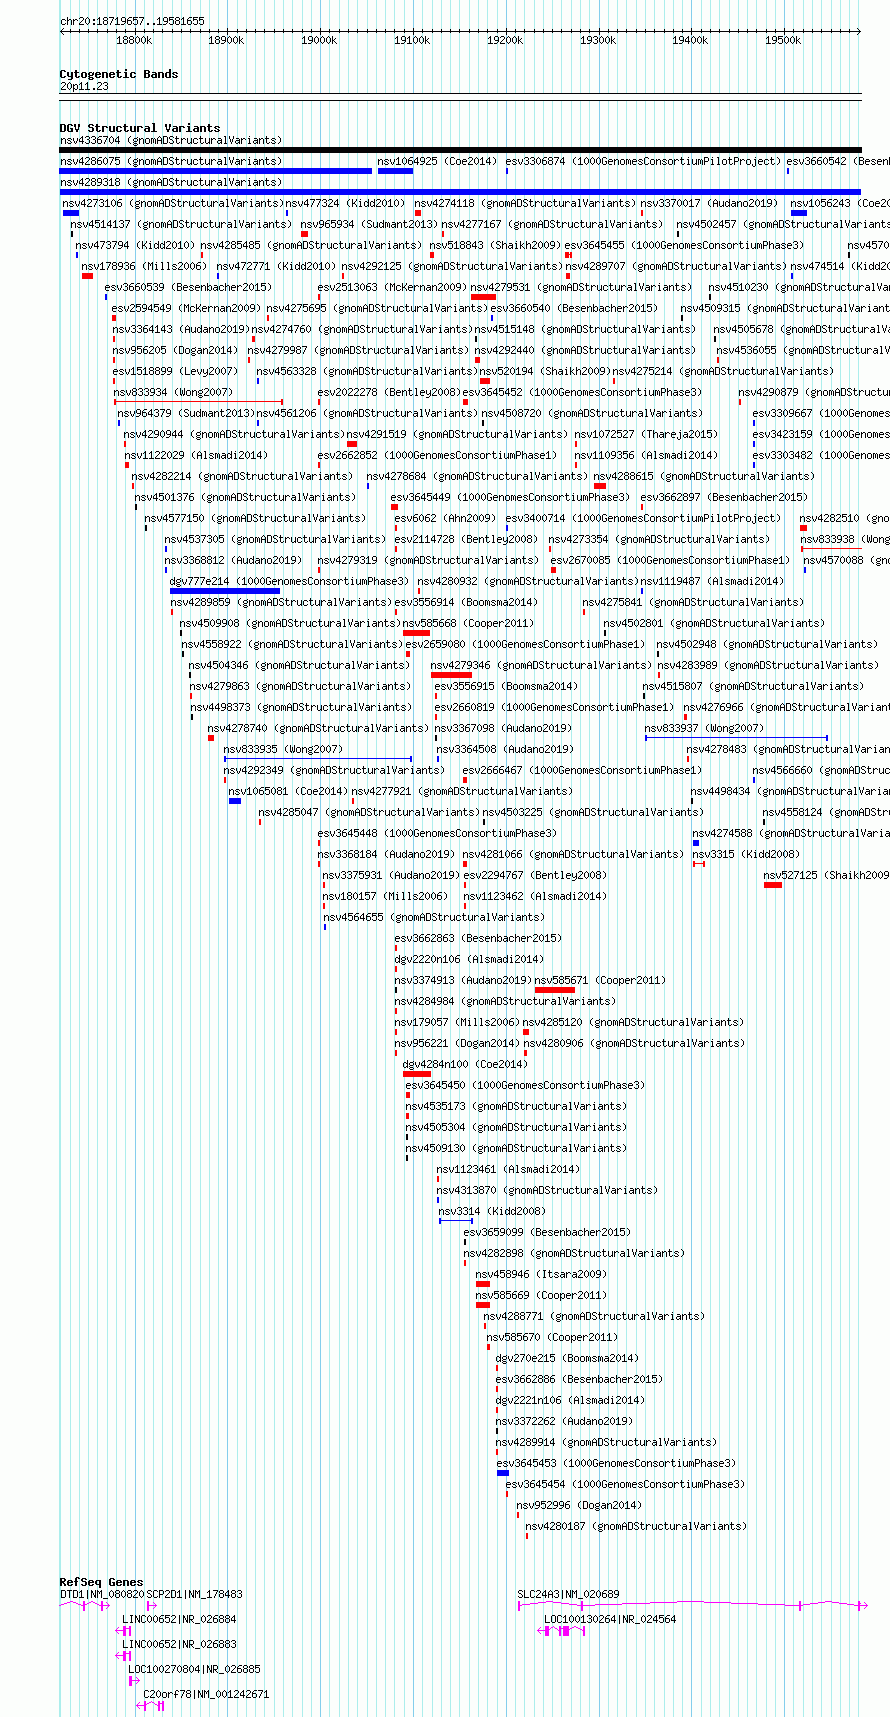Viewport: 890px width, 1717px height.
Task: Open esv2294767 (Bentley2008) variant
Action: pos(535,875)
